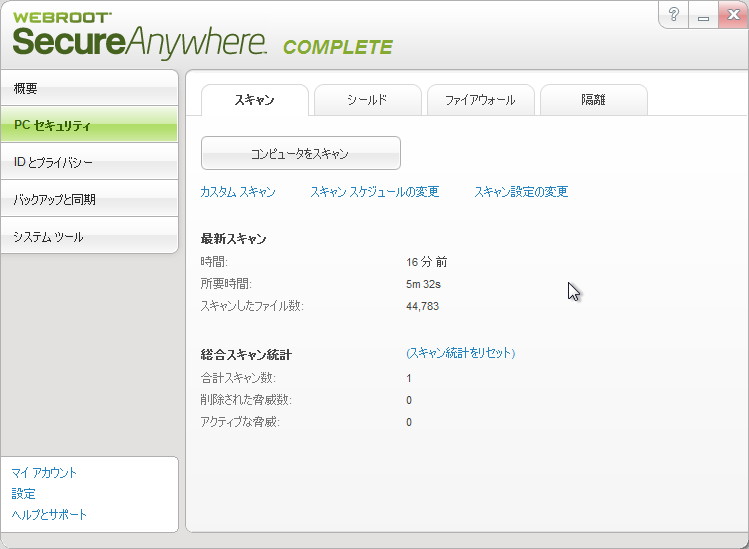Close the Webroot window
This screenshot has height=549, width=749.
coord(733,15)
